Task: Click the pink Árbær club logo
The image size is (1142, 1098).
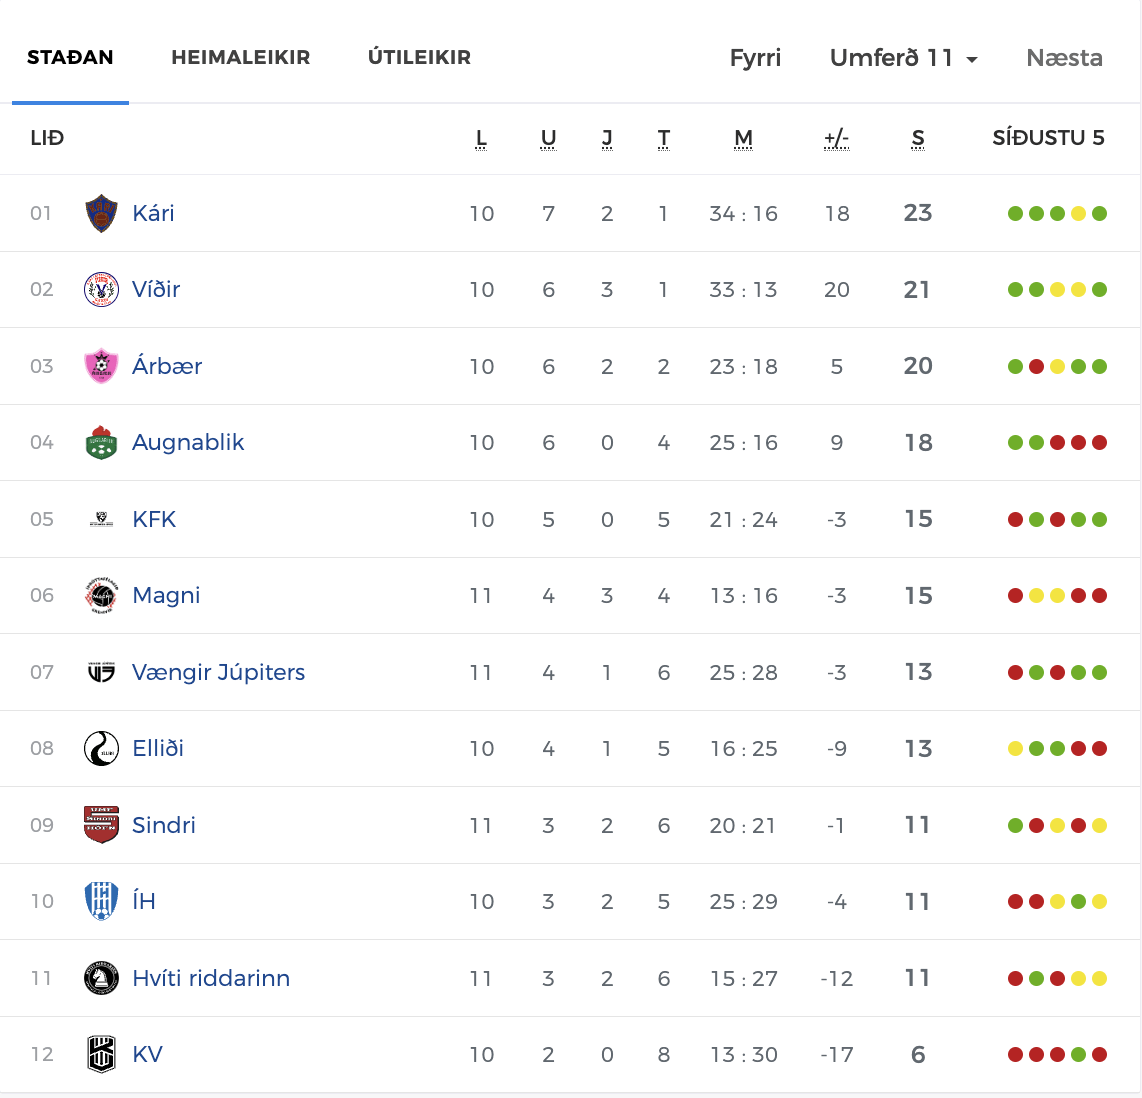Action: point(101,366)
